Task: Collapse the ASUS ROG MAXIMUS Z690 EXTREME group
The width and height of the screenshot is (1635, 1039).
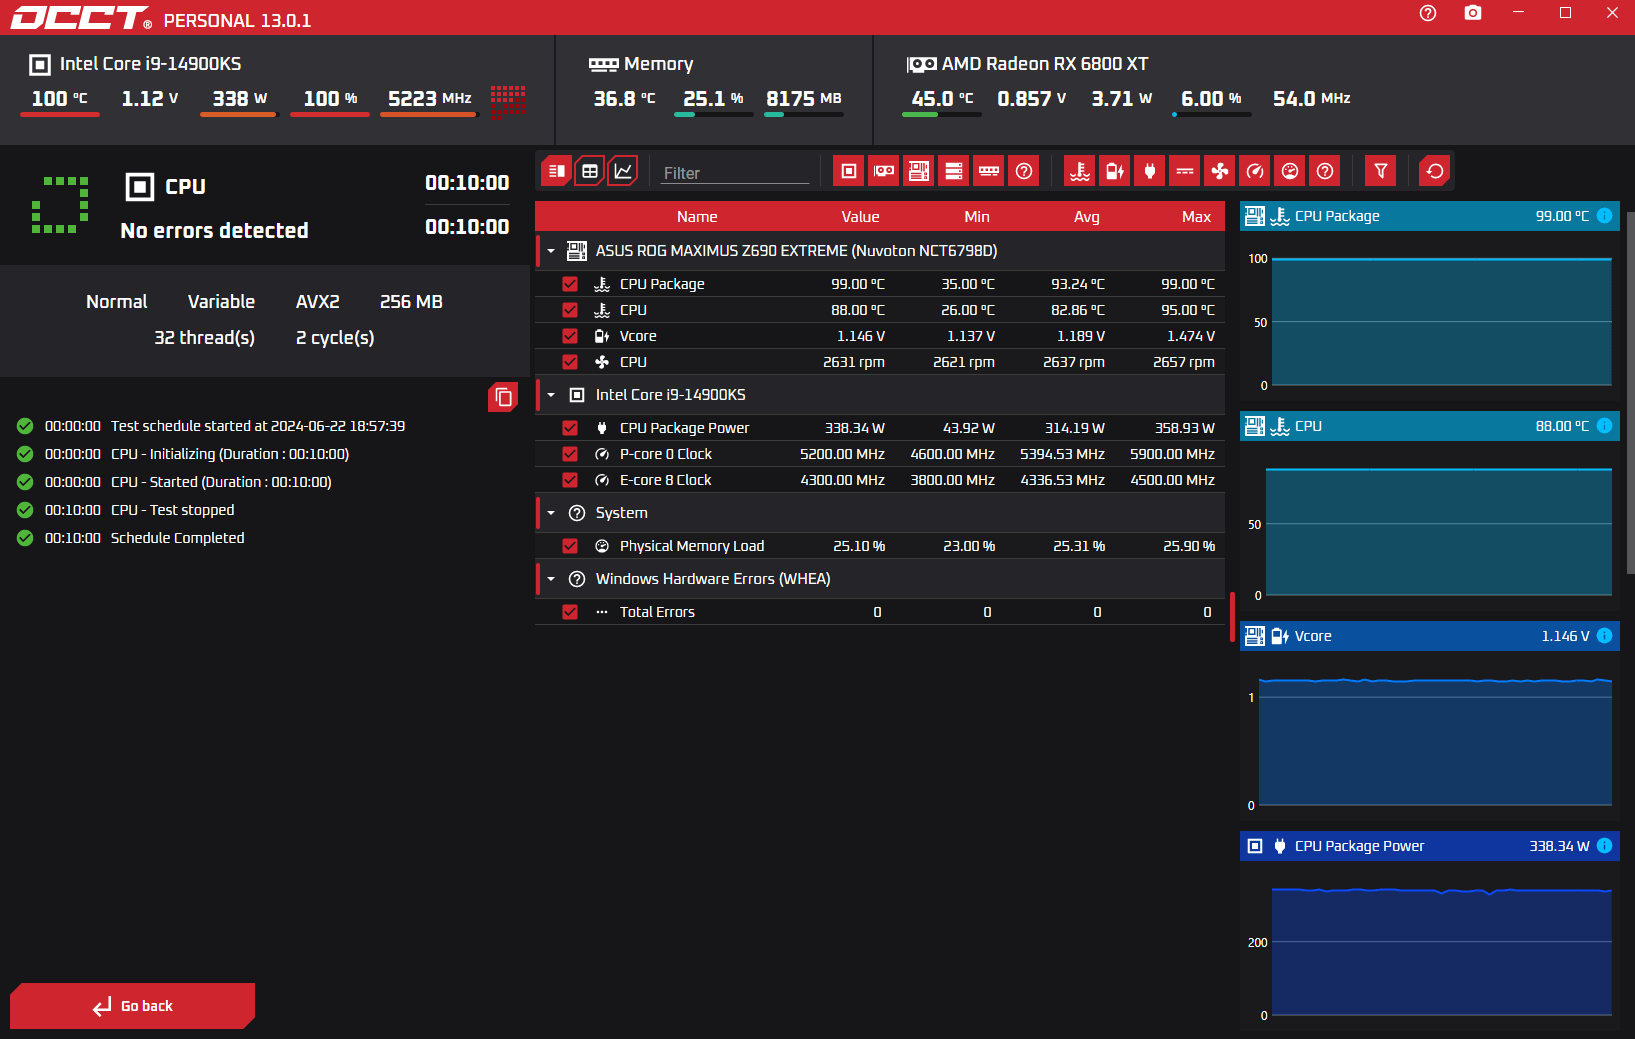Action: pos(551,251)
